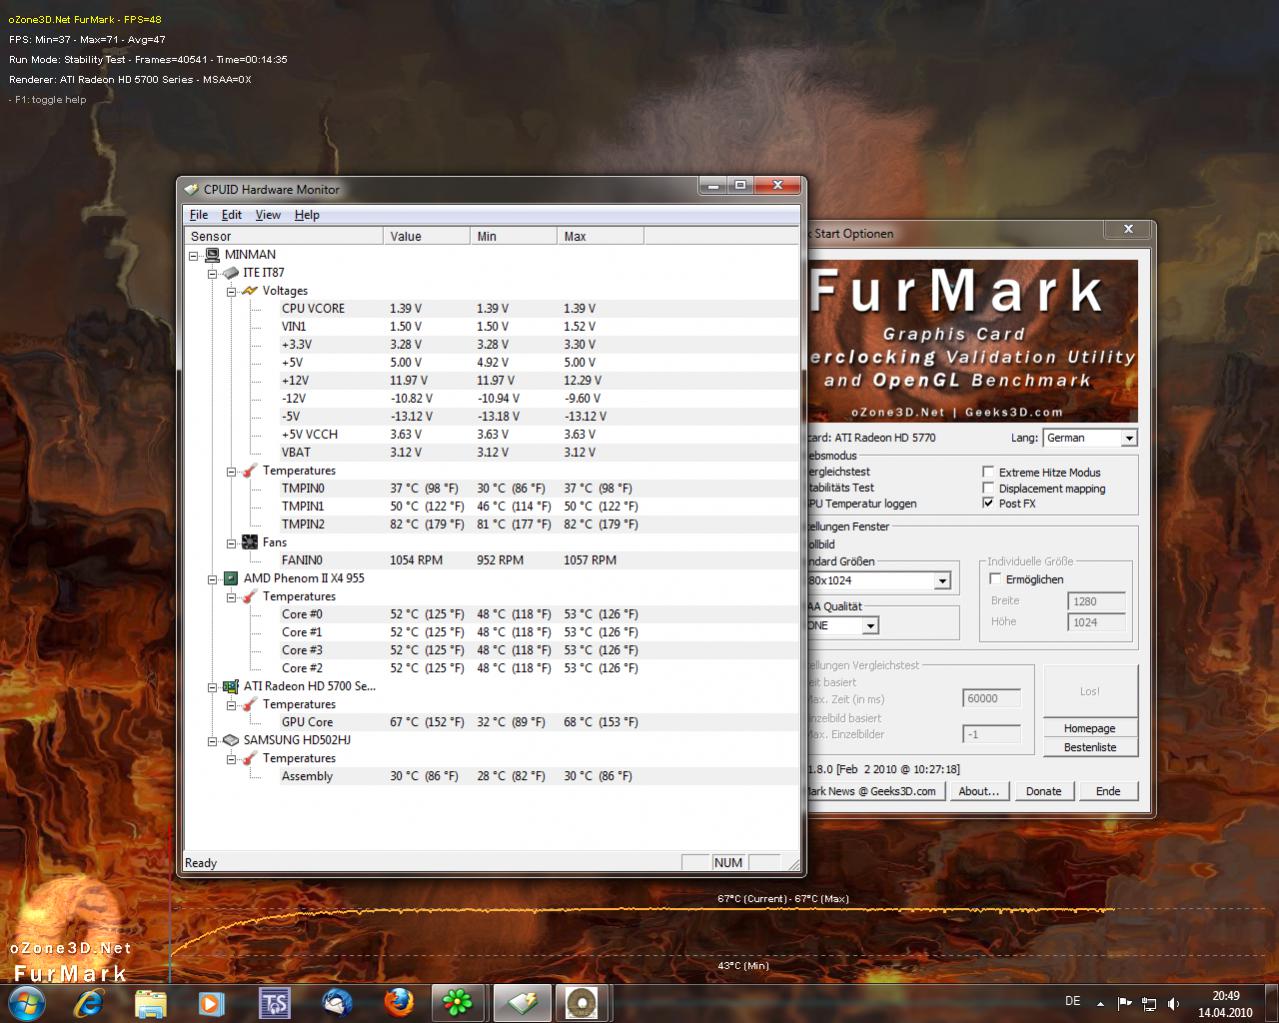Click the Max column header

(x=600, y=236)
